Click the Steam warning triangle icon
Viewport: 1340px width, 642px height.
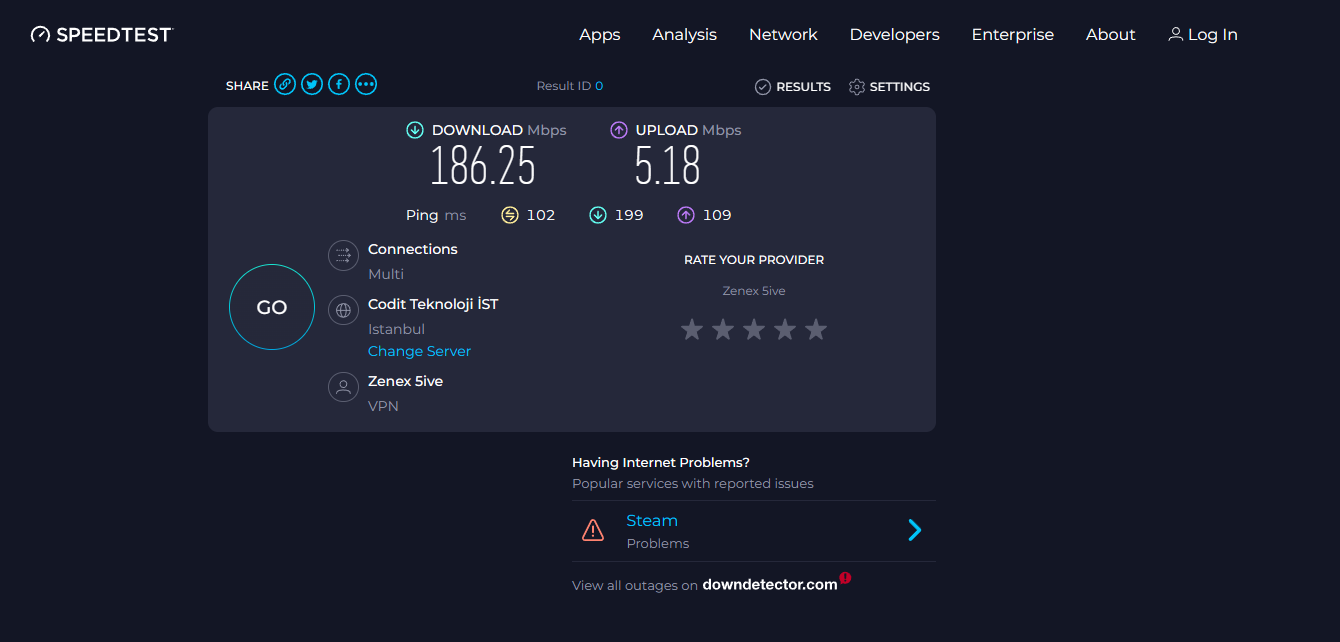coord(593,530)
